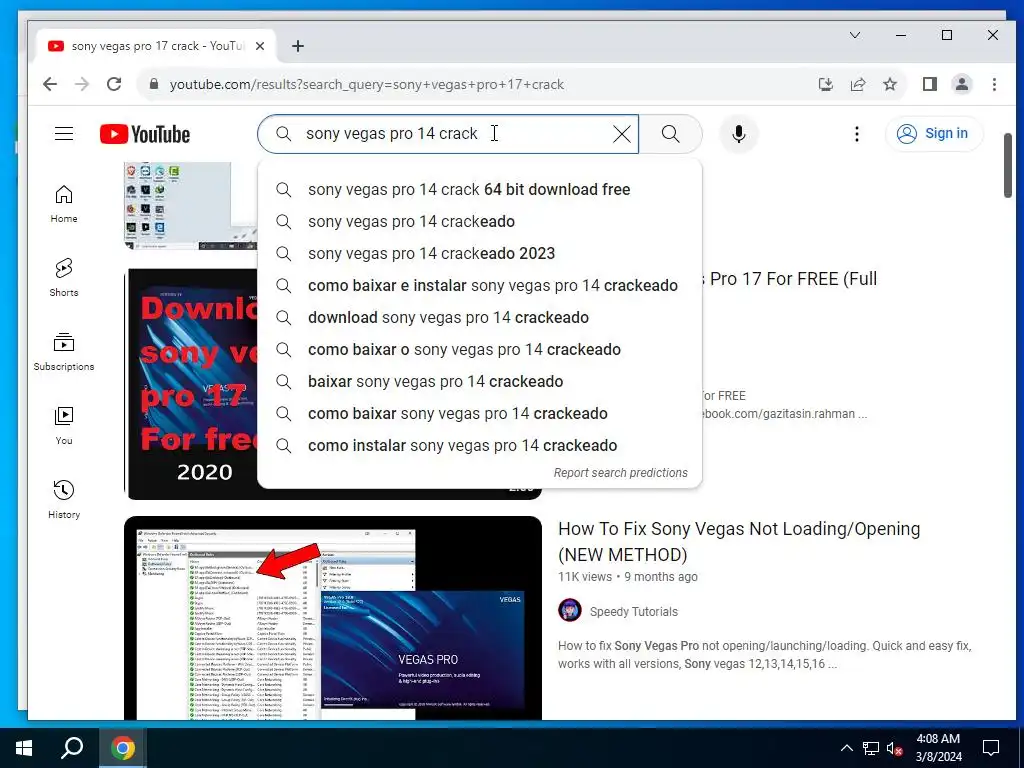1024x768 pixels.
Task: Open Shorts from sidebar
Action: coord(64,278)
